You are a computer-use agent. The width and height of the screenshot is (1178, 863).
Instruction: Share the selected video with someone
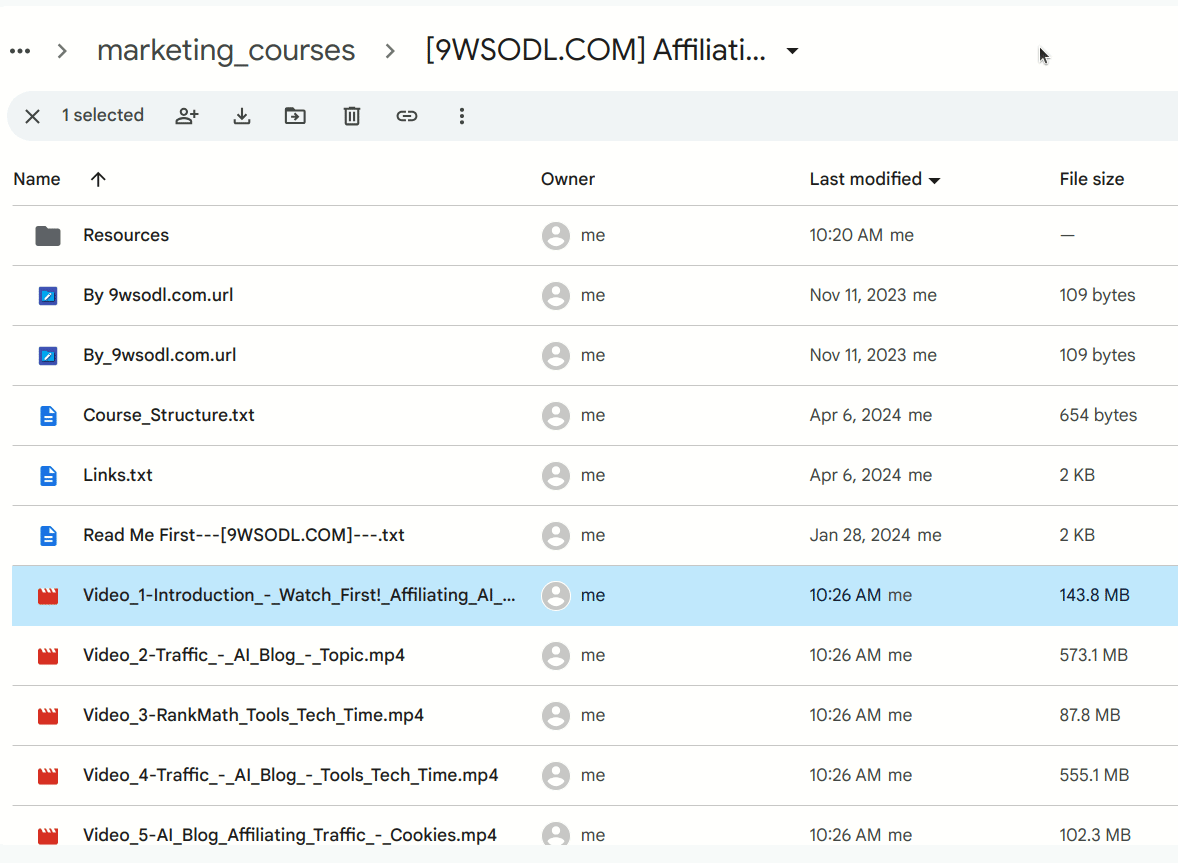187,116
